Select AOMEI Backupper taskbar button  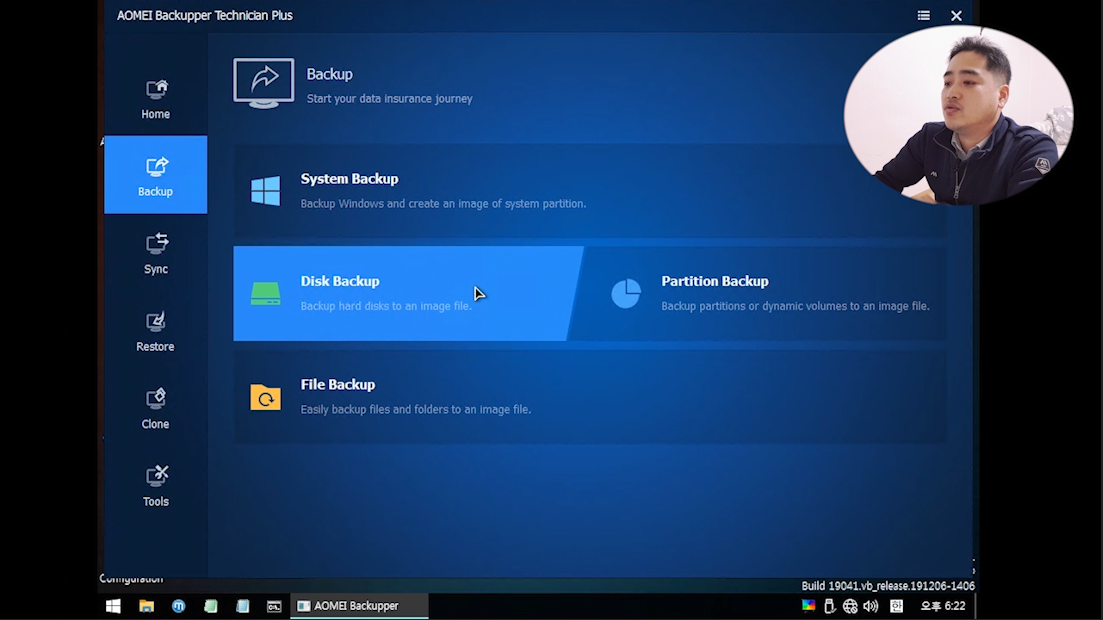click(359, 606)
